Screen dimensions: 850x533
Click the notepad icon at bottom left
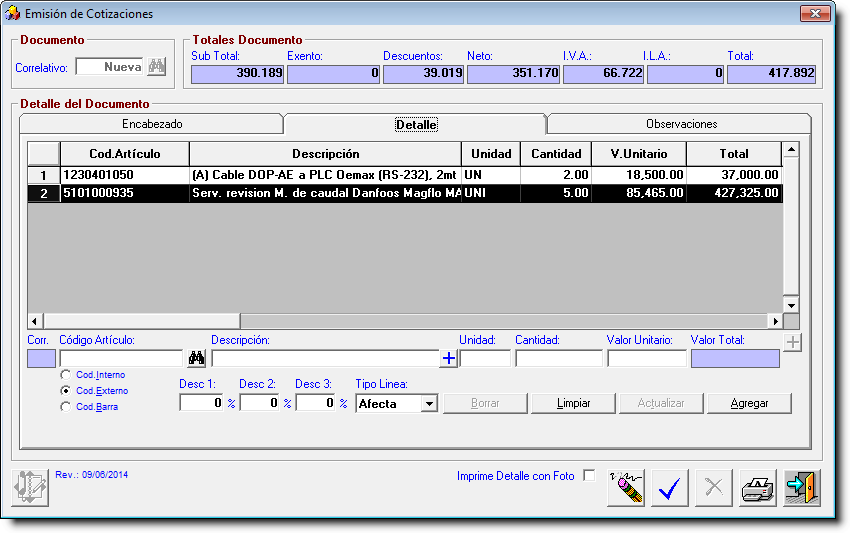coord(30,488)
